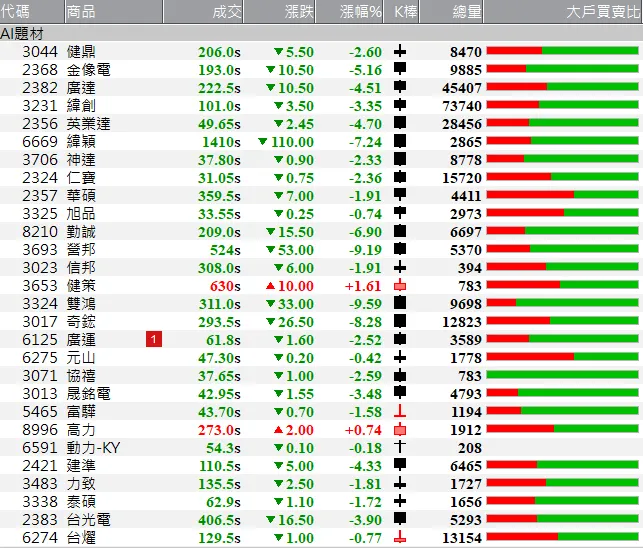Select stock name 晟銘電

(89, 394)
